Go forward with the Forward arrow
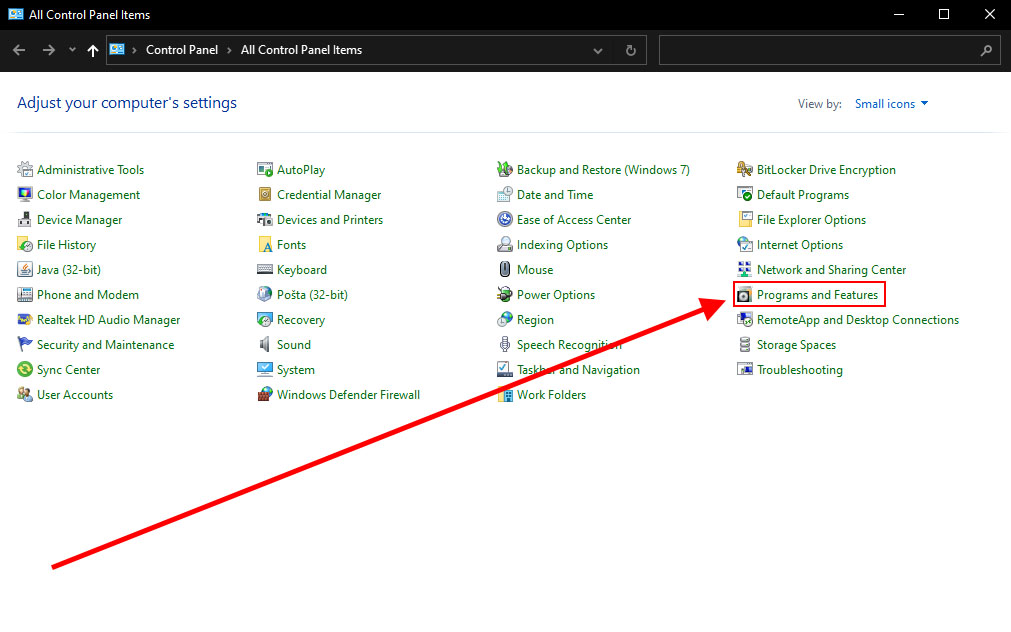Image resolution: width=1011 pixels, height=632 pixels. (x=48, y=50)
